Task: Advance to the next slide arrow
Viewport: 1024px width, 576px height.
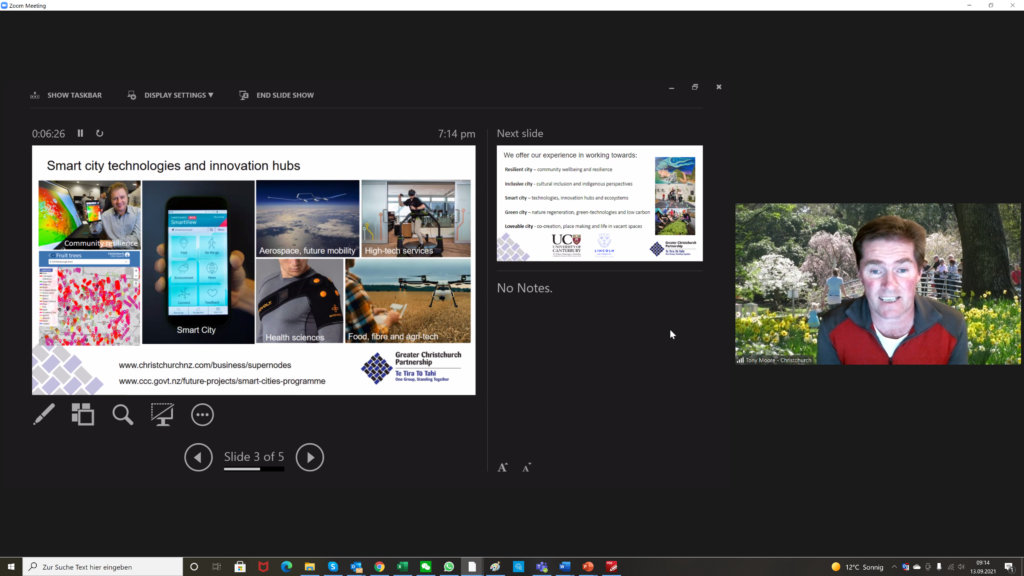Action: tap(310, 457)
